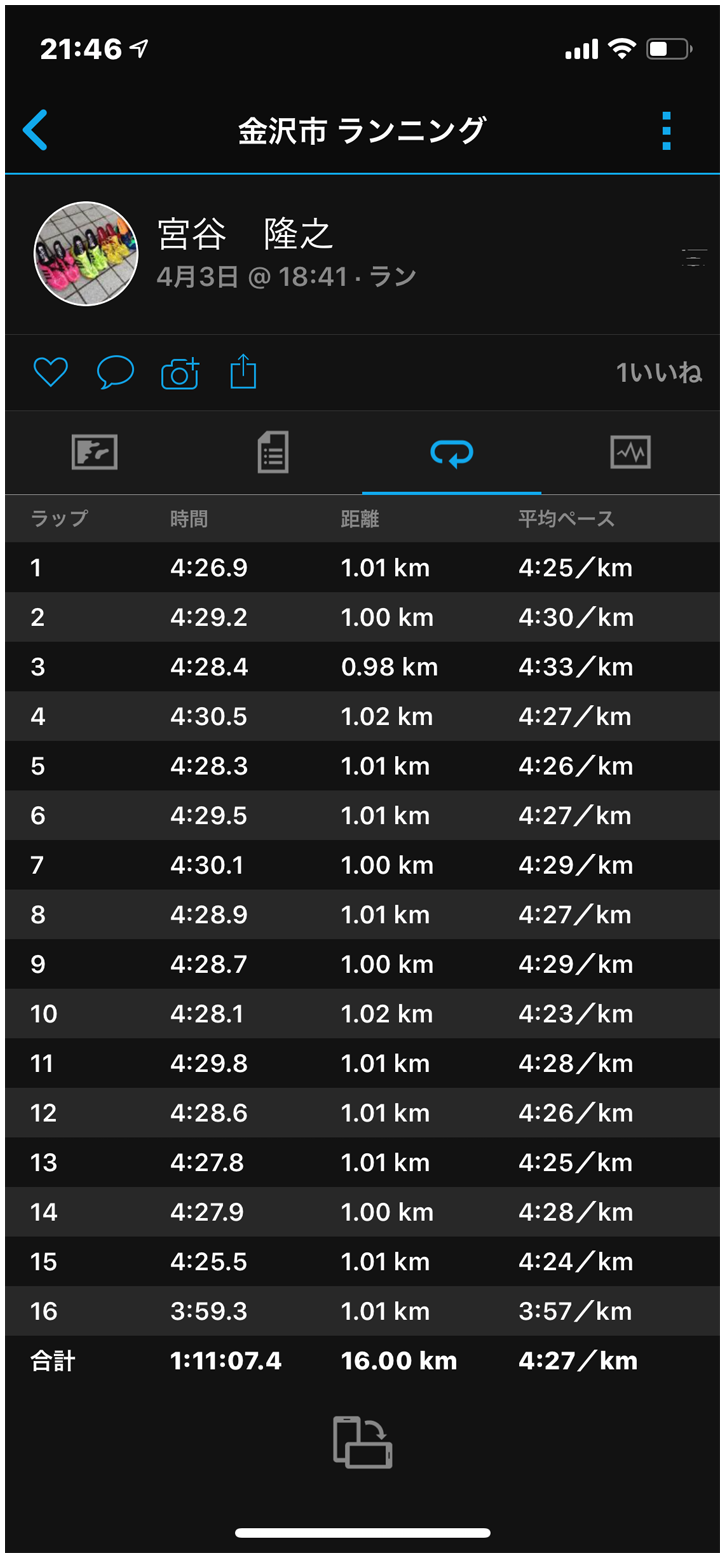This screenshot has width=725, height=1558.
Task: Switch to the stats details tab
Action: pyautogui.click(x=273, y=453)
